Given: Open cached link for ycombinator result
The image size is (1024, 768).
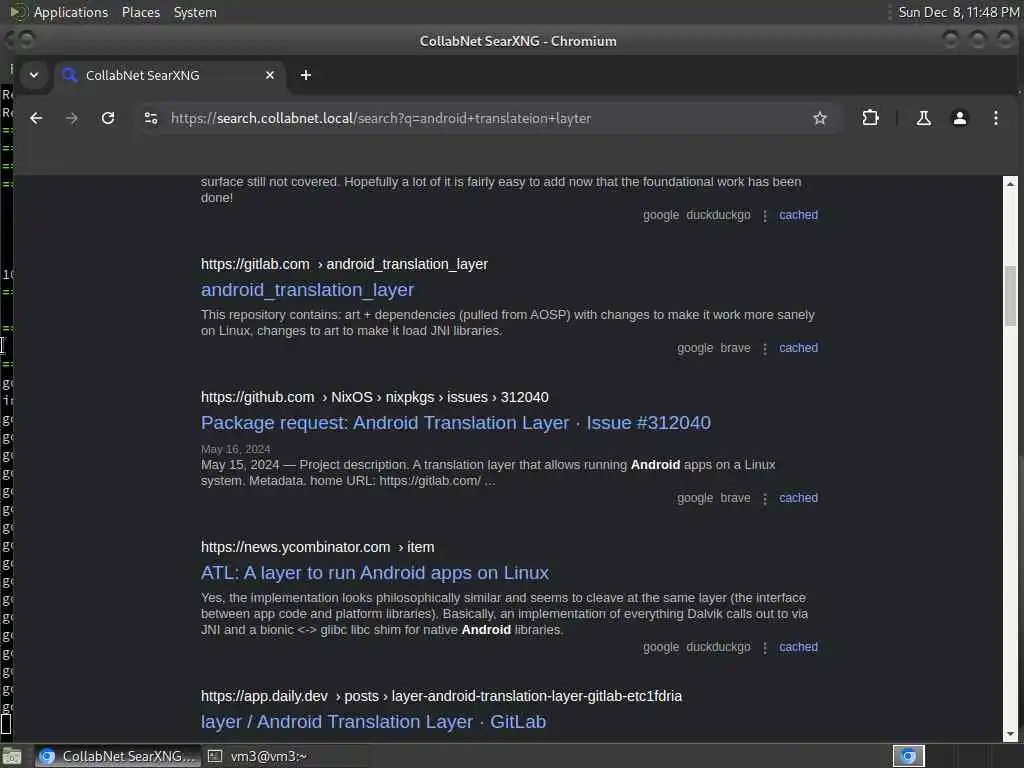Looking at the screenshot, I should [798, 647].
